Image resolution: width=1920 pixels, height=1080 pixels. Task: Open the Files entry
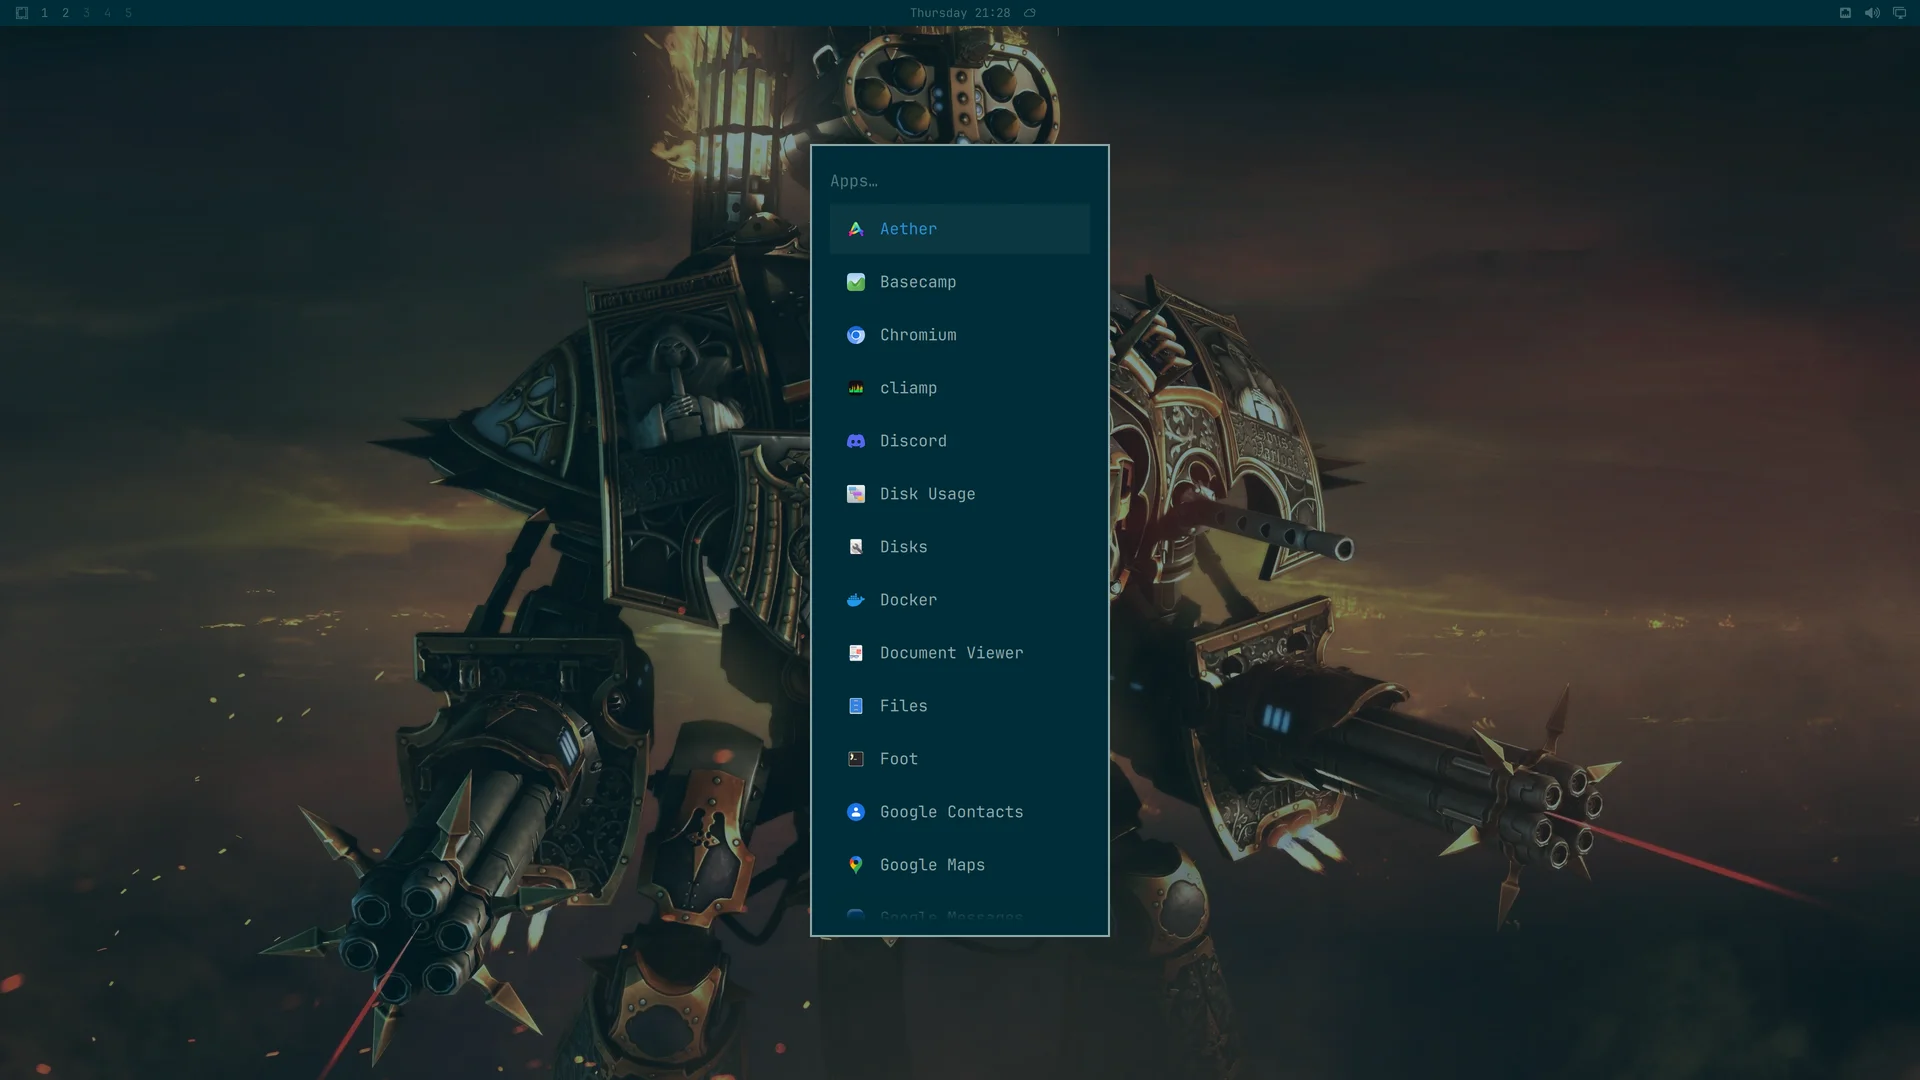click(x=959, y=706)
